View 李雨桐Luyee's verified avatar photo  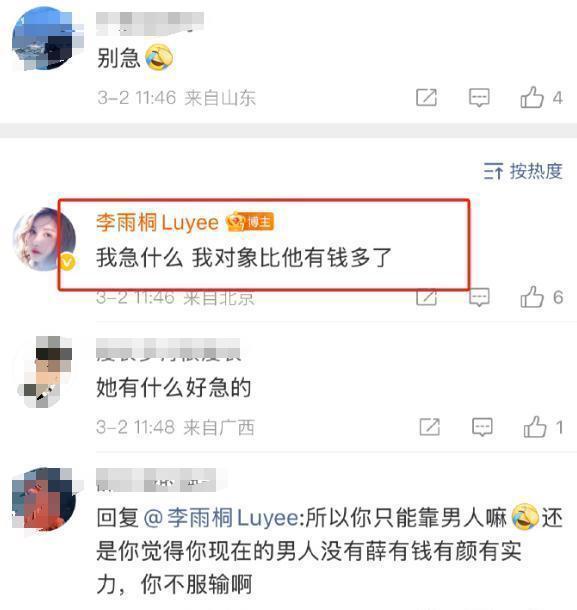coord(44,239)
